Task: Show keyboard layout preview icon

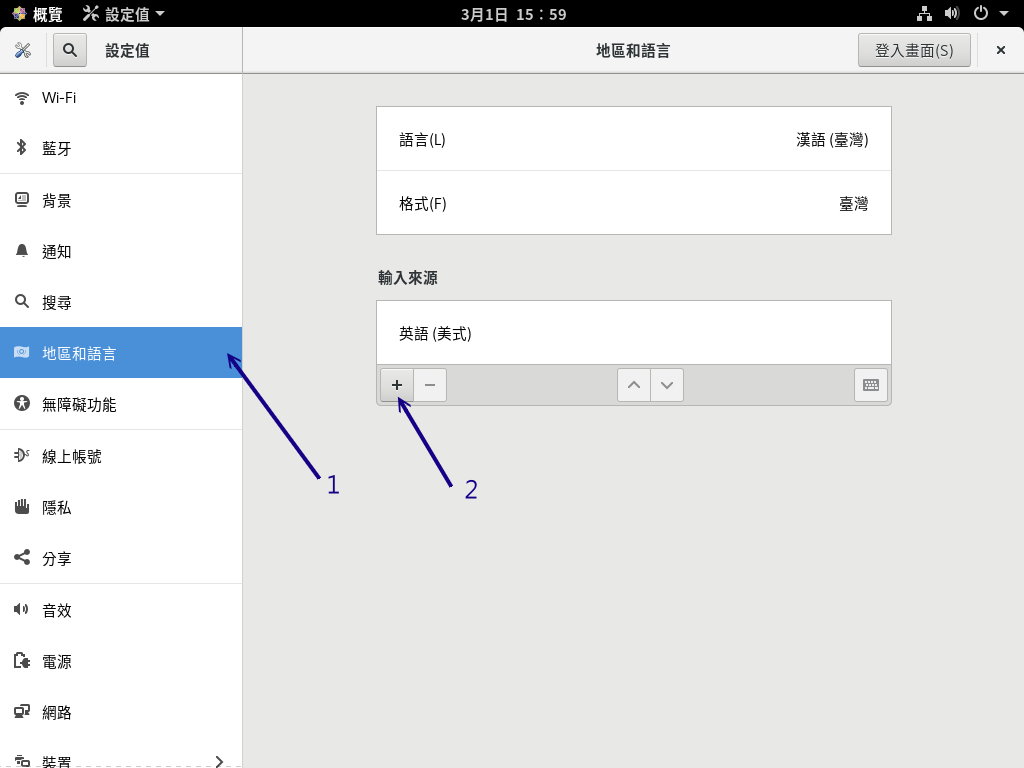Action: (x=870, y=385)
